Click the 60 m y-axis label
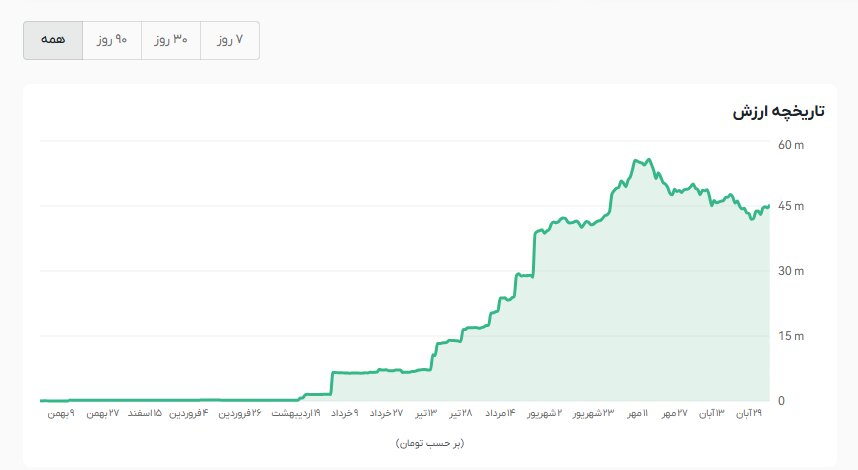Viewport: 858px width, 470px height. 791,145
